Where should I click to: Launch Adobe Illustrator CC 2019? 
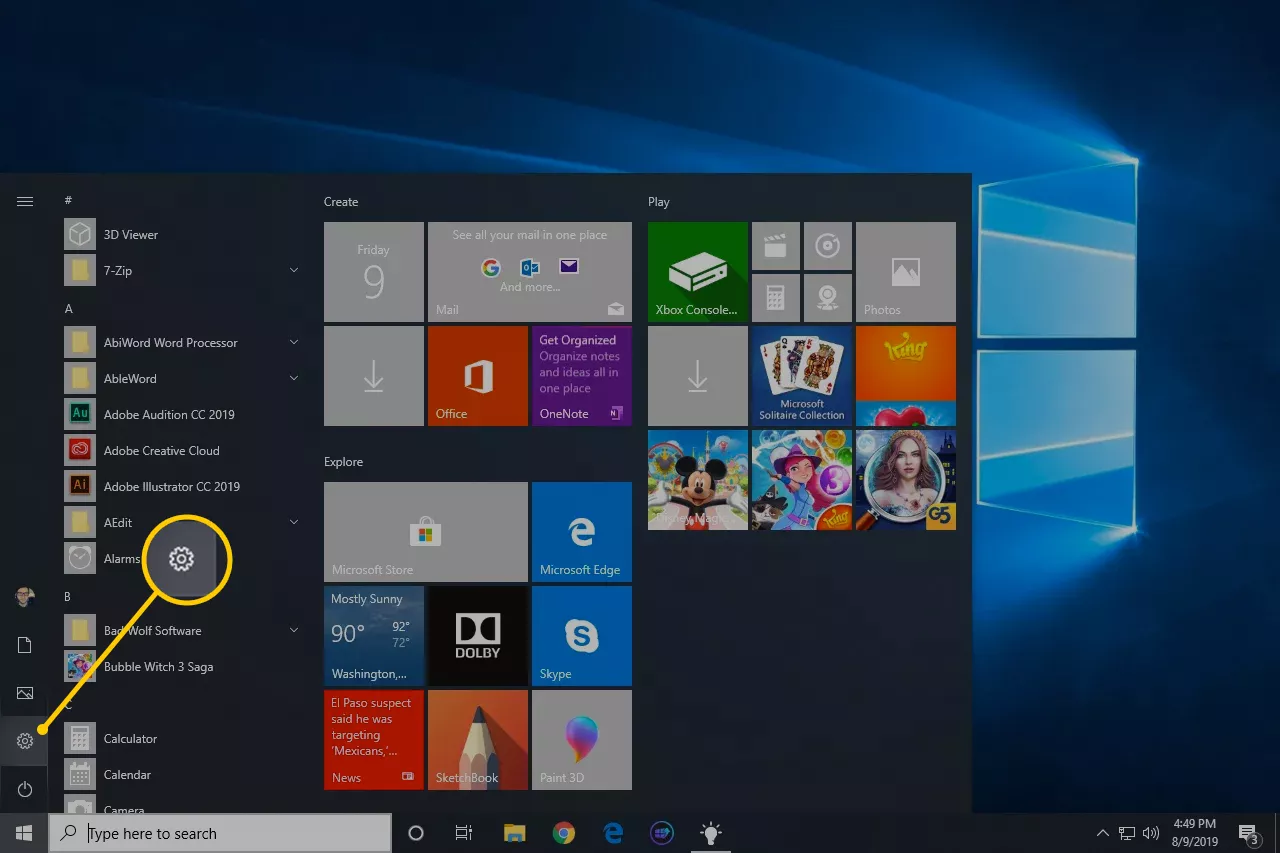click(171, 487)
